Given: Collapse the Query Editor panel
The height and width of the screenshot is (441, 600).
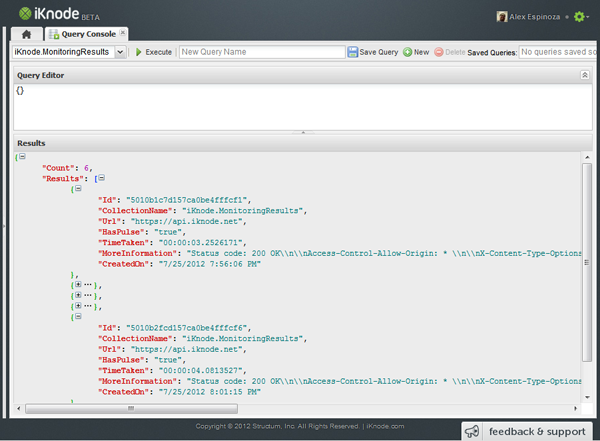Looking at the screenshot, I should (585, 75).
